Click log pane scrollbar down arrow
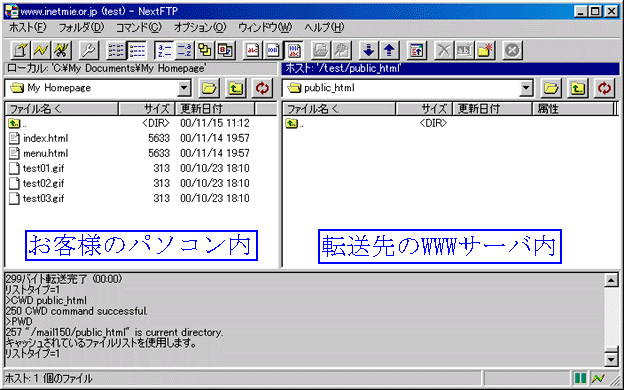This screenshot has height=390, width=624. pos(611,360)
